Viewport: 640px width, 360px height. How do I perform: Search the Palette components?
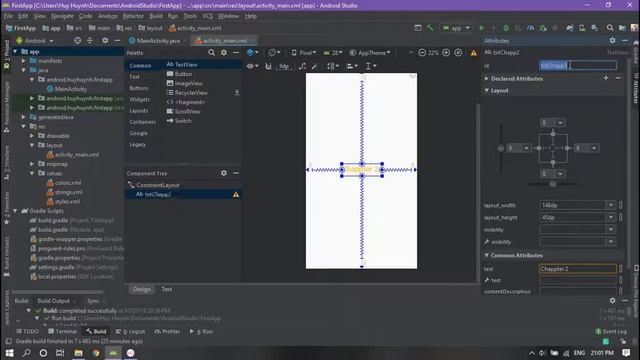211,53
